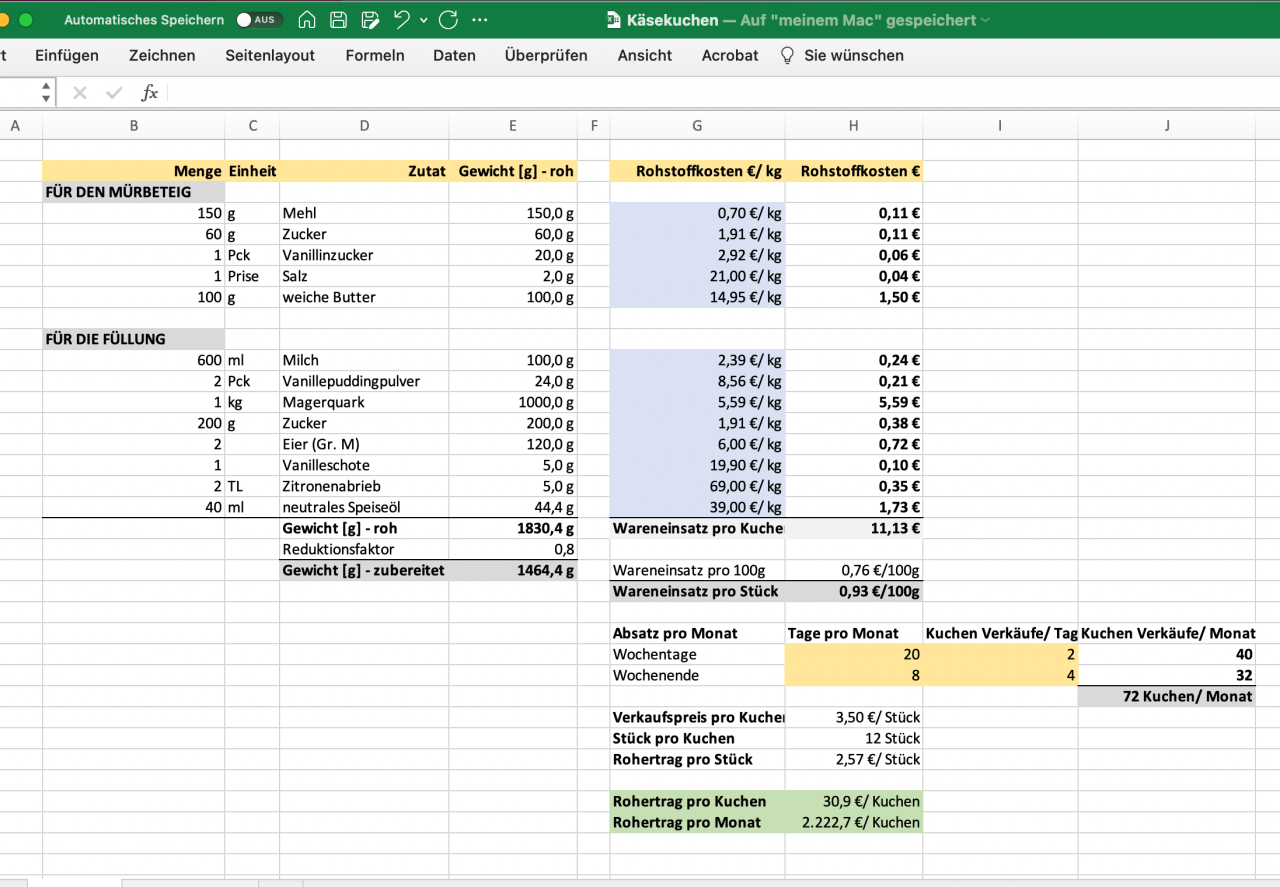Select column G header
This screenshot has height=887, width=1280.
click(697, 125)
